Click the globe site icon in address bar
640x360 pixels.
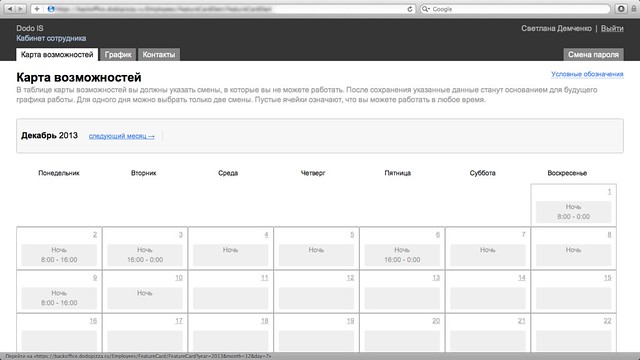(x=51, y=9)
